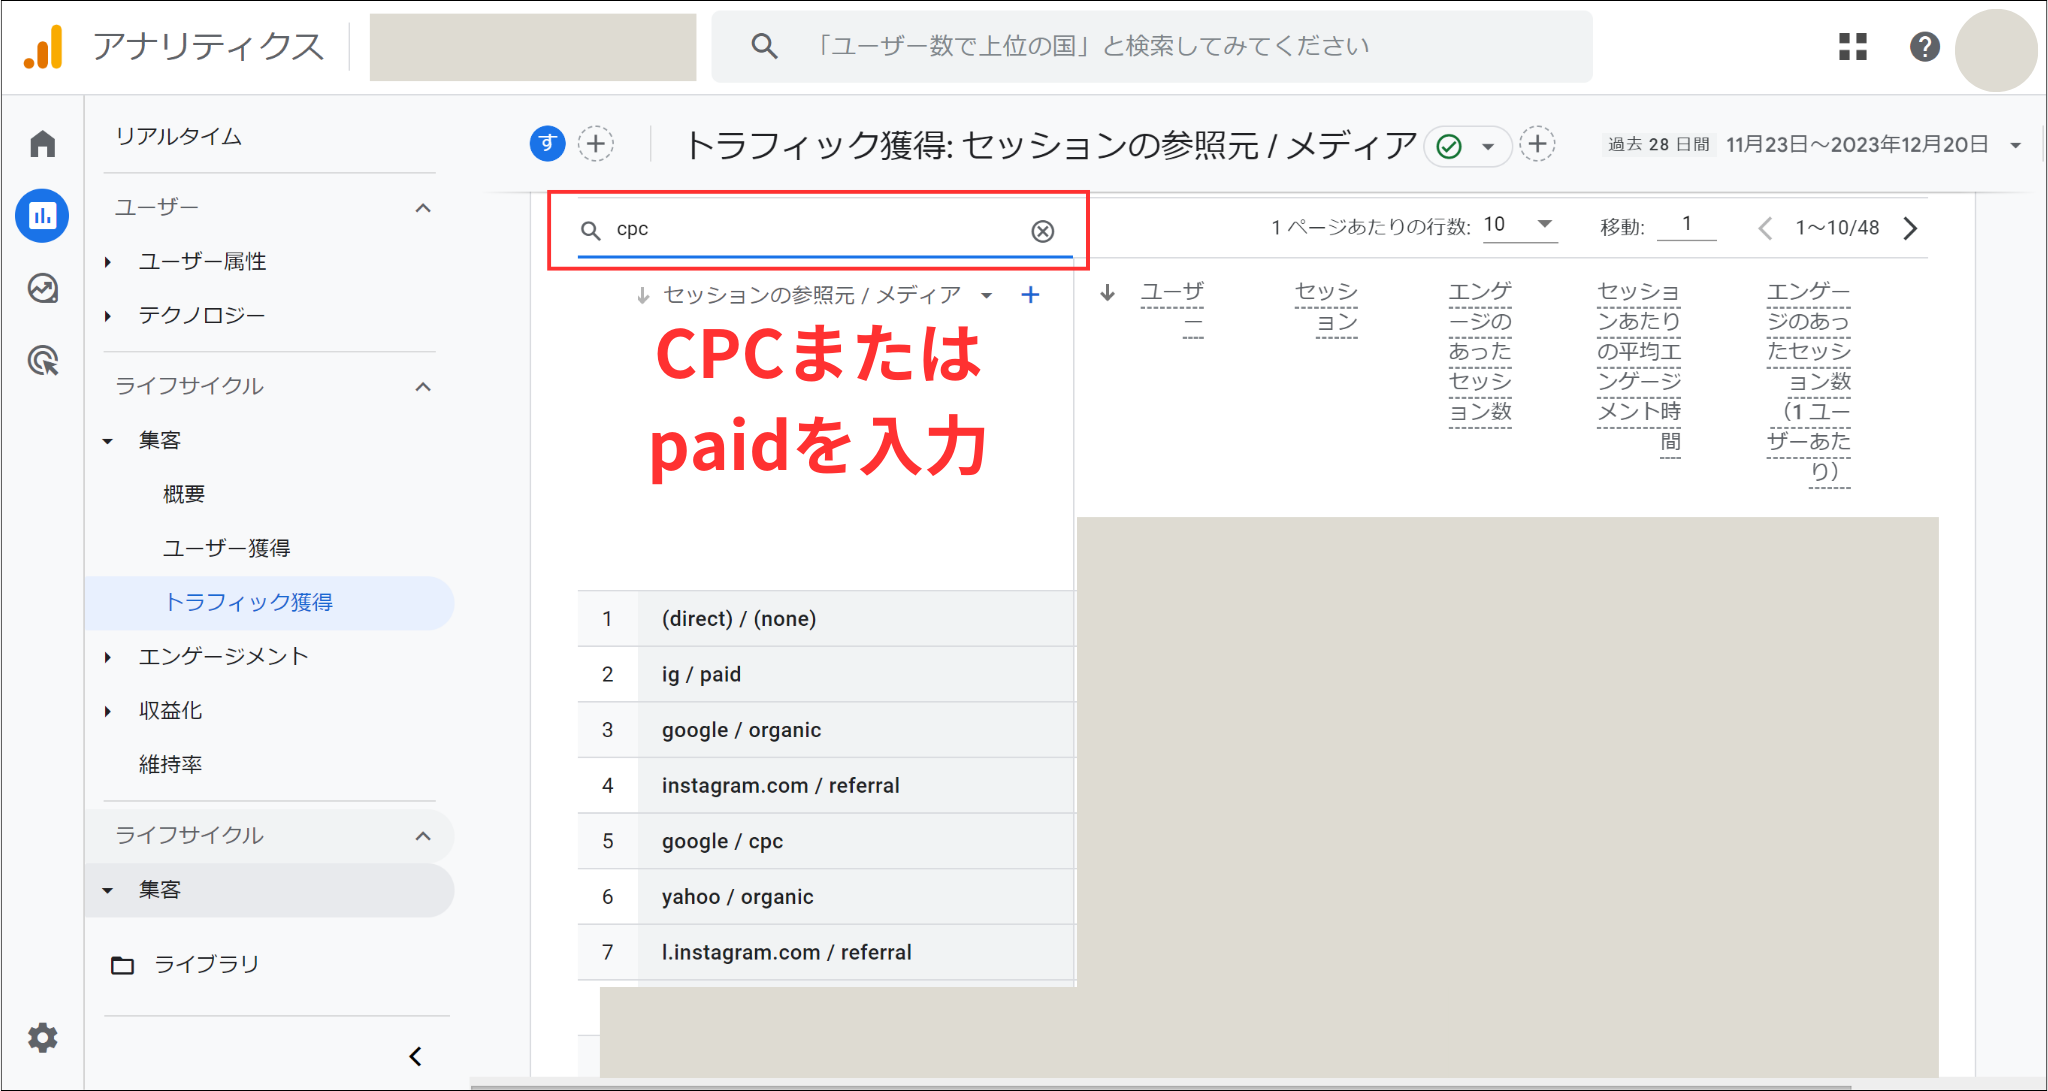
Task: Expand 収益化 tree item
Action: point(108,711)
